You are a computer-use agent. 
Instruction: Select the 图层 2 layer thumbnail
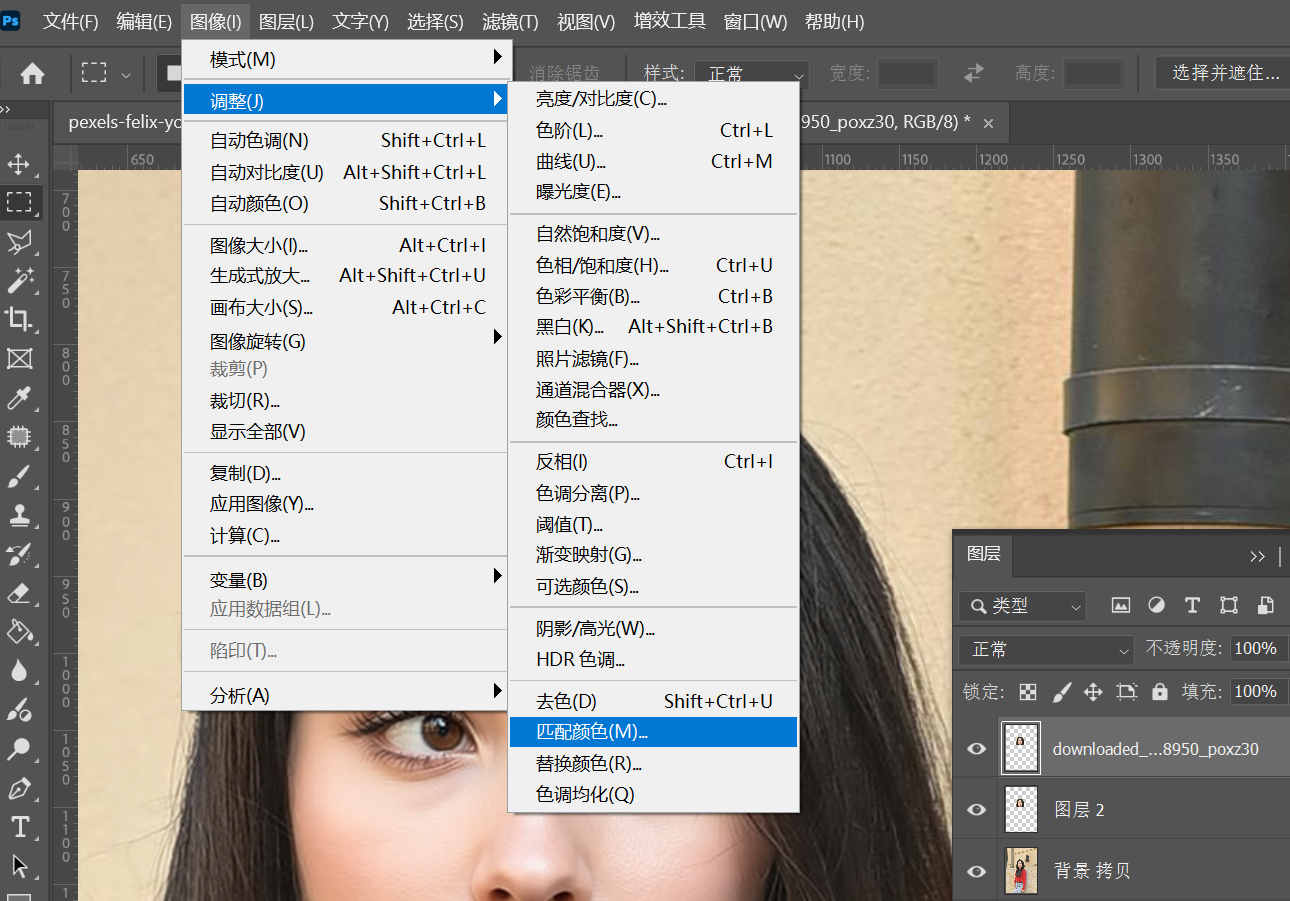(x=1020, y=810)
